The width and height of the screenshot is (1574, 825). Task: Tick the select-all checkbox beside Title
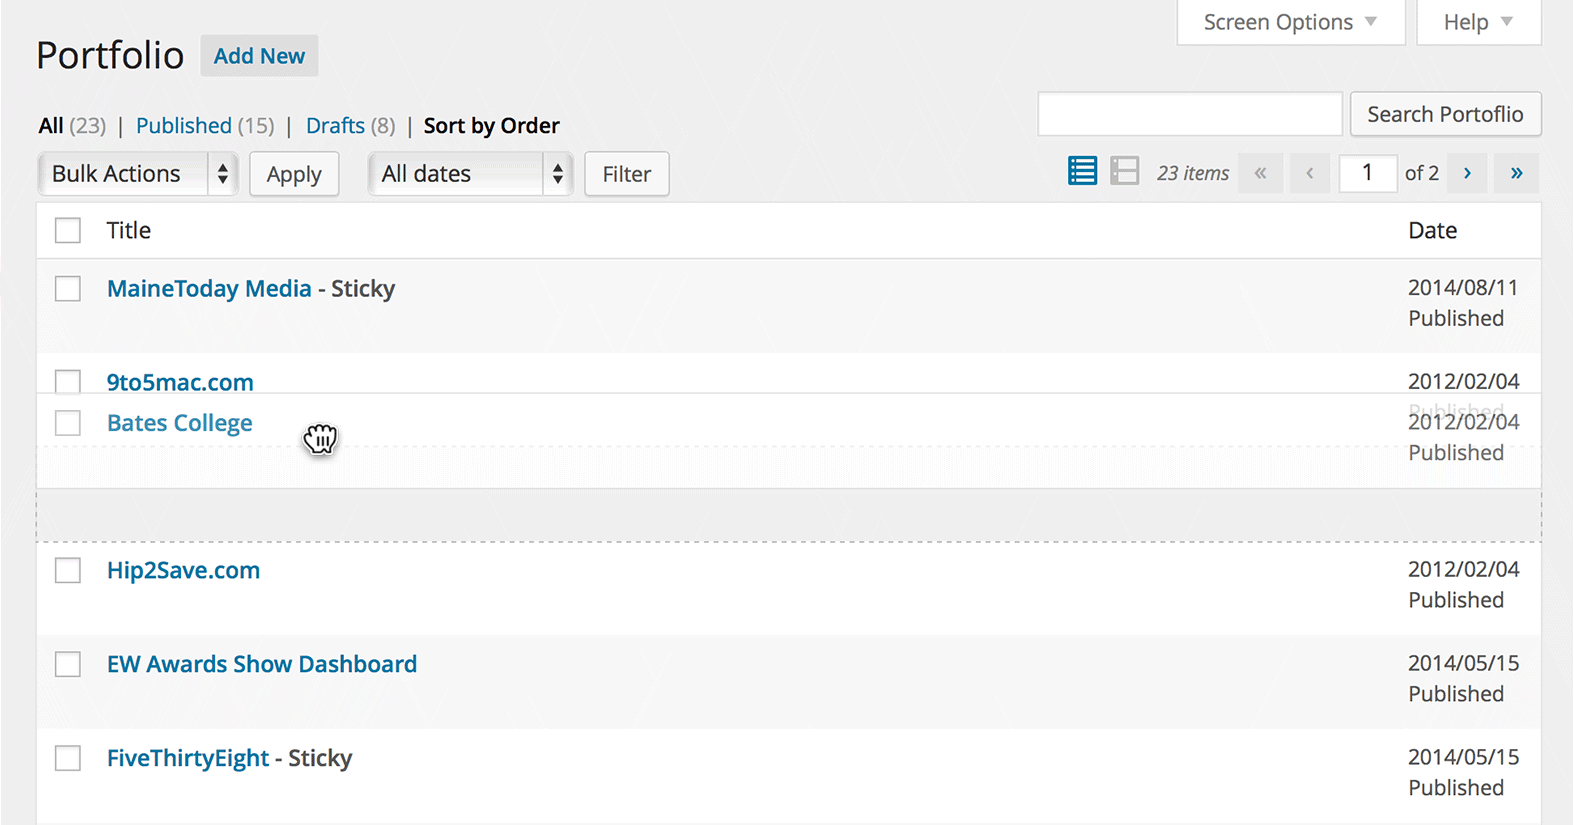coord(68,231)
